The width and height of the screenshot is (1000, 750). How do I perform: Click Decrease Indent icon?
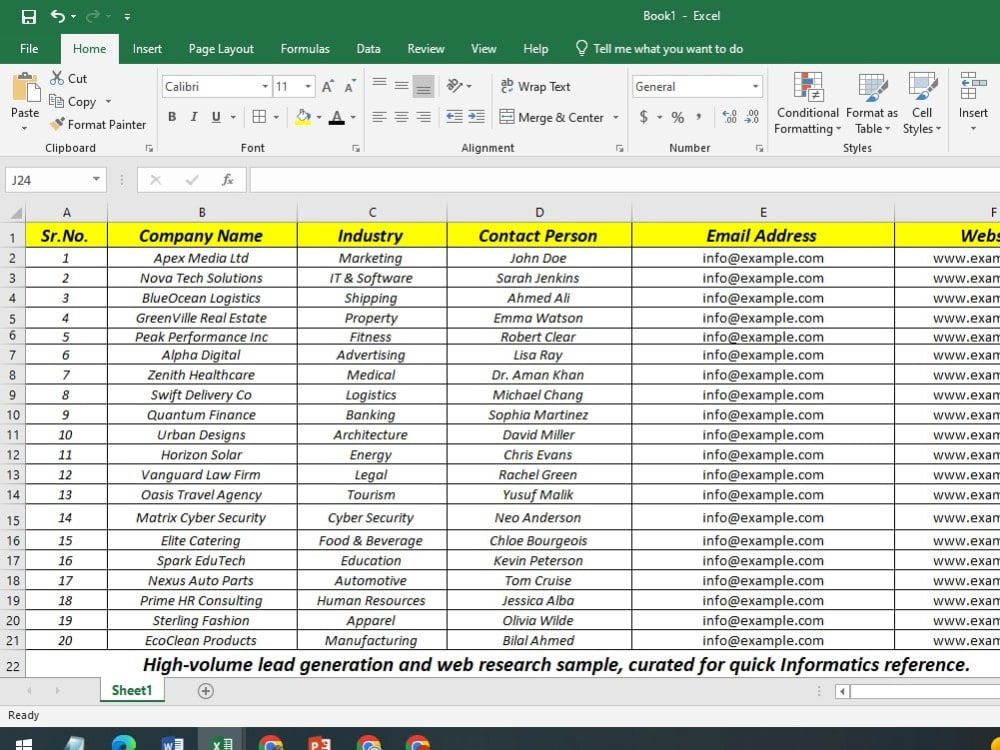[x=454, y=117]
